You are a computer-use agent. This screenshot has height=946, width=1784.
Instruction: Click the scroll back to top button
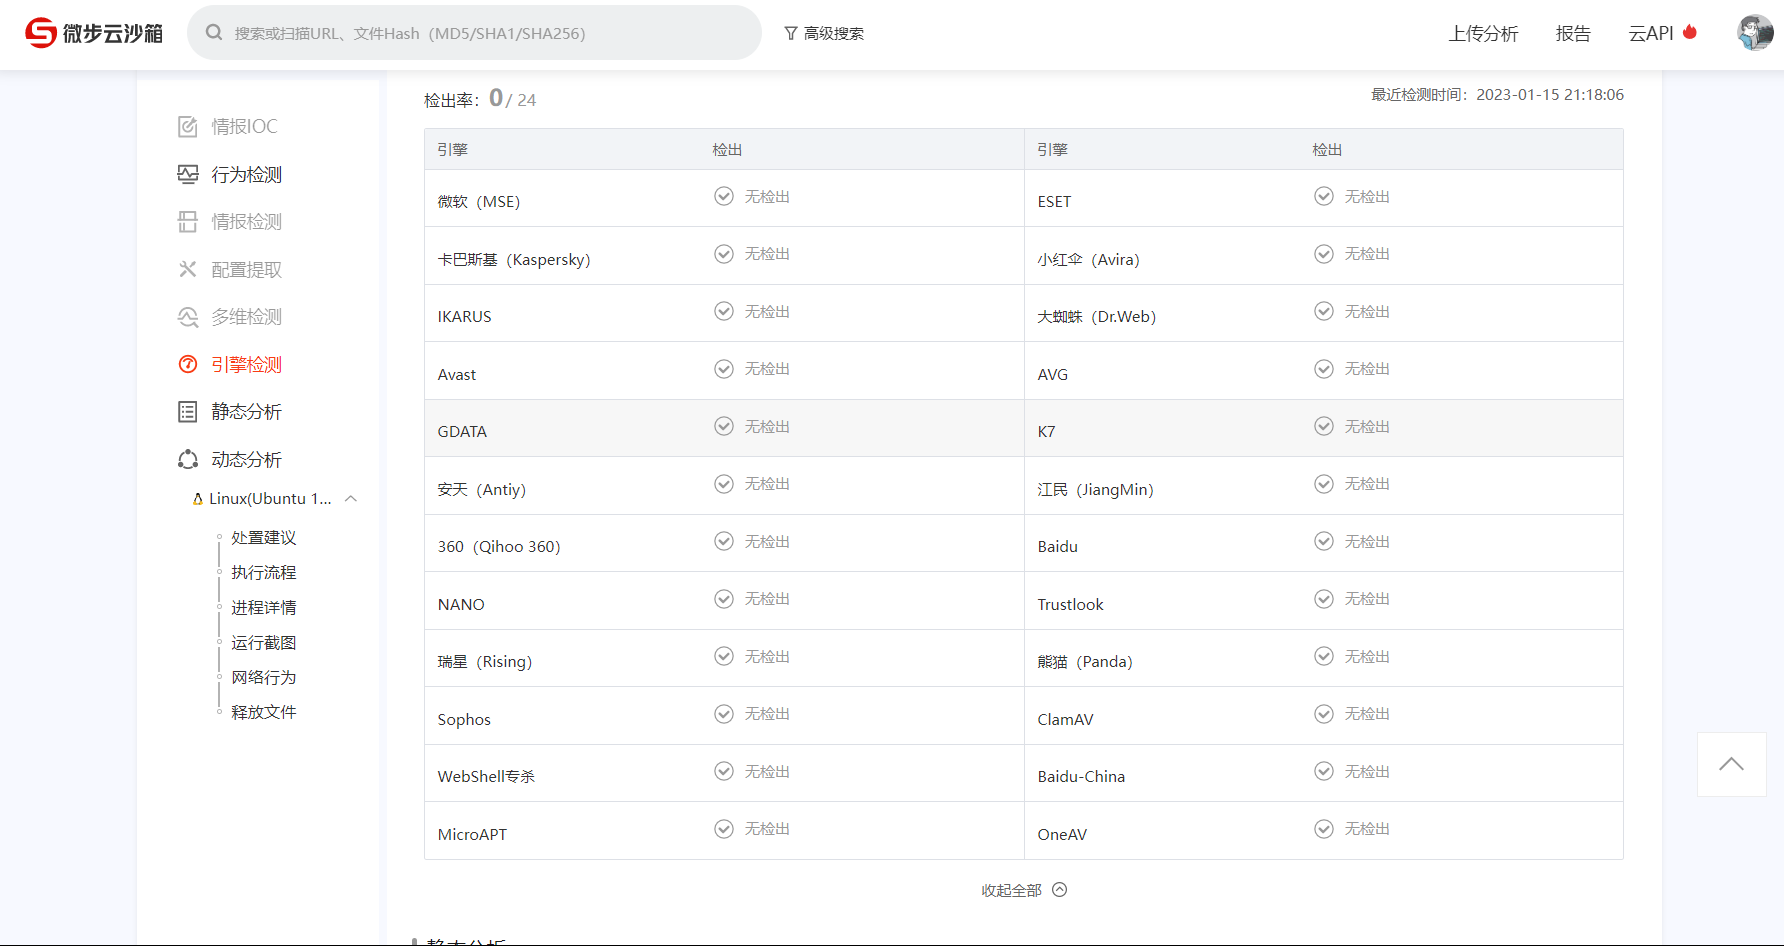coord(1731,765)
